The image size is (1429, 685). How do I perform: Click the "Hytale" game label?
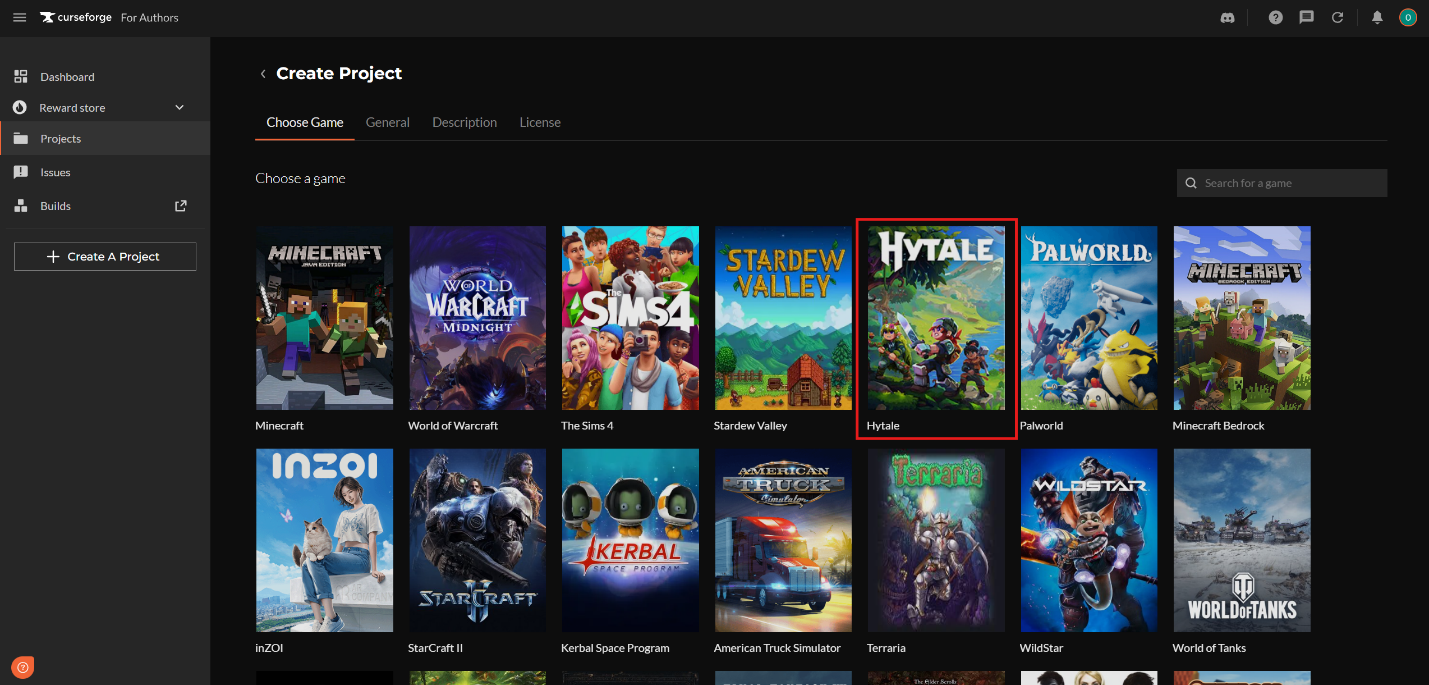coord(883,426)
